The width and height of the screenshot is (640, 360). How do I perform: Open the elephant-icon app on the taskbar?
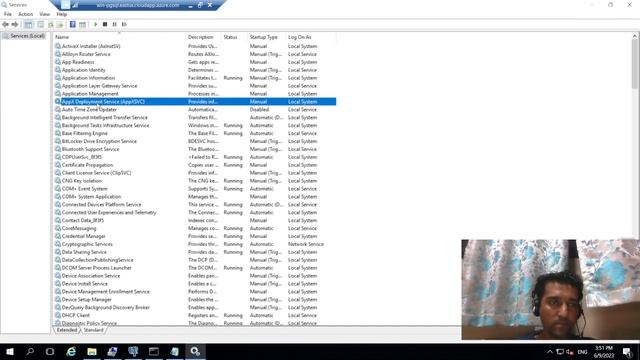[133, 351]
